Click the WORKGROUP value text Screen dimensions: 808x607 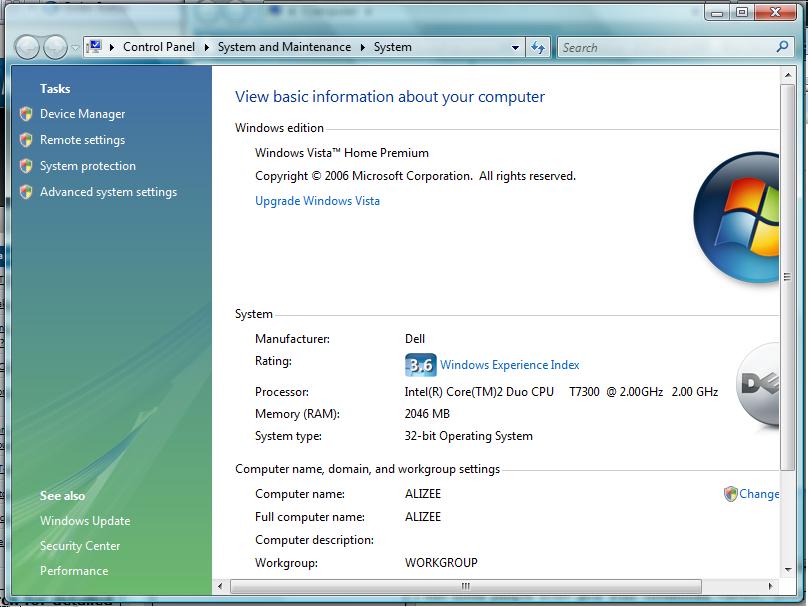tap(441, 563)
